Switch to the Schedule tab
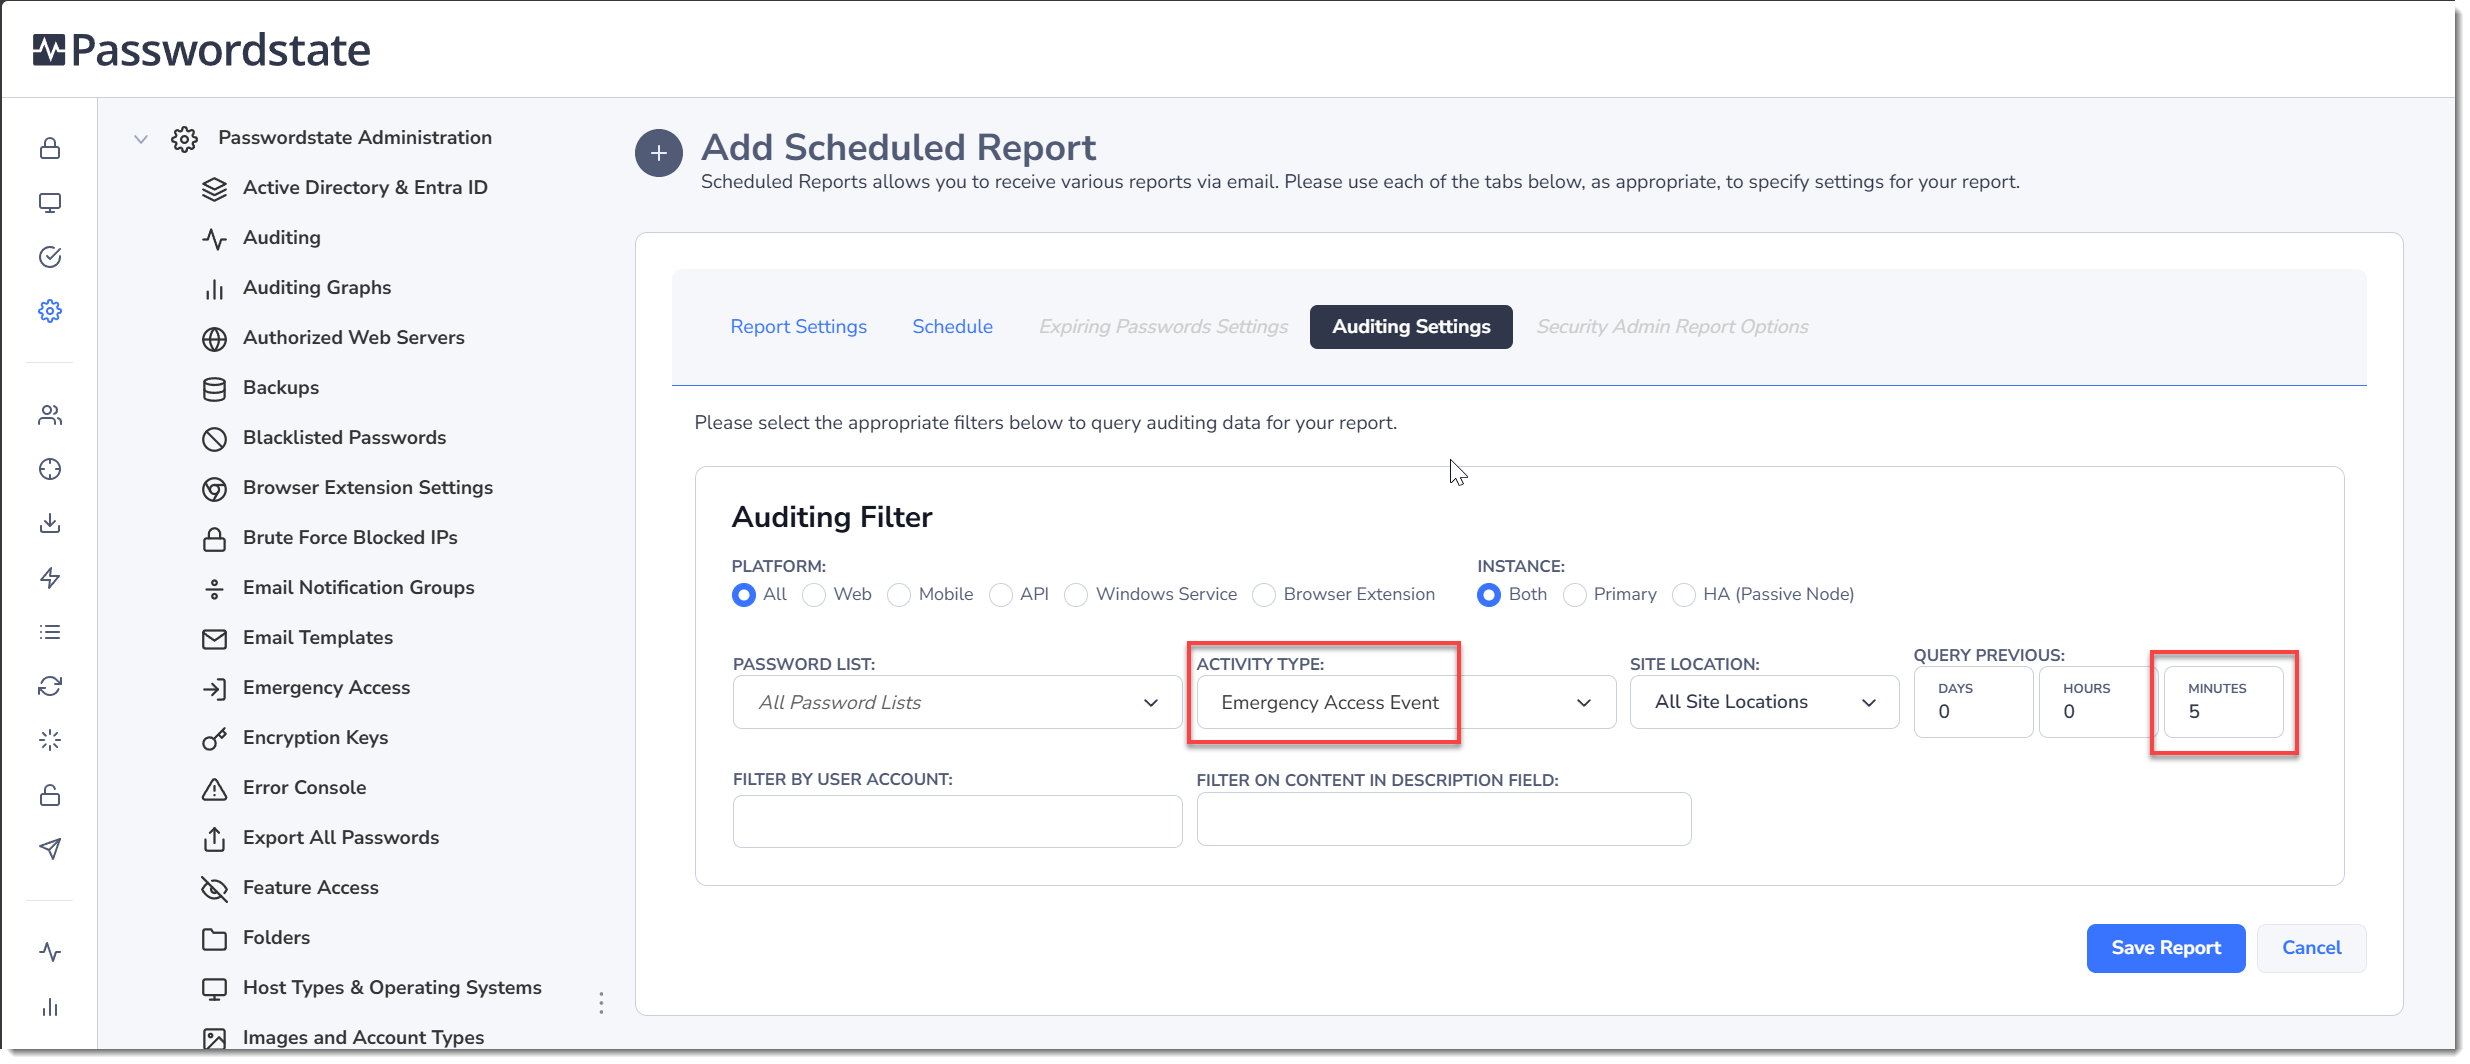 [952, 327]
